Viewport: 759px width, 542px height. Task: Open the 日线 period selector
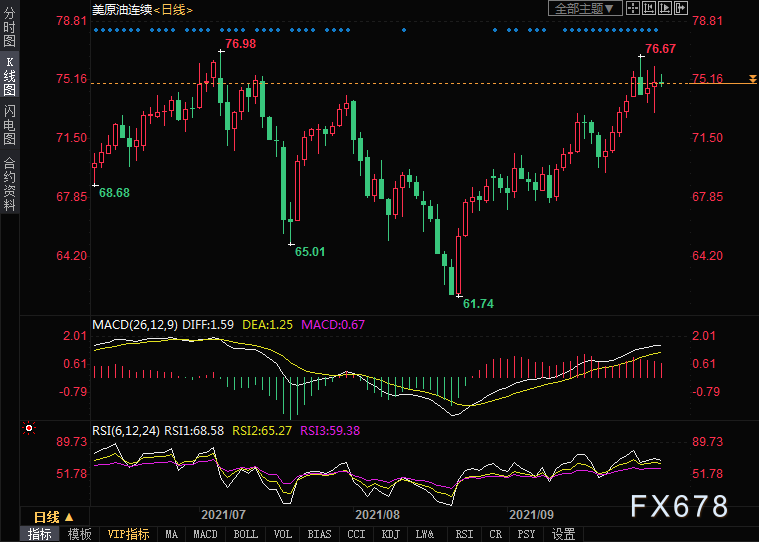click(54, 517)
